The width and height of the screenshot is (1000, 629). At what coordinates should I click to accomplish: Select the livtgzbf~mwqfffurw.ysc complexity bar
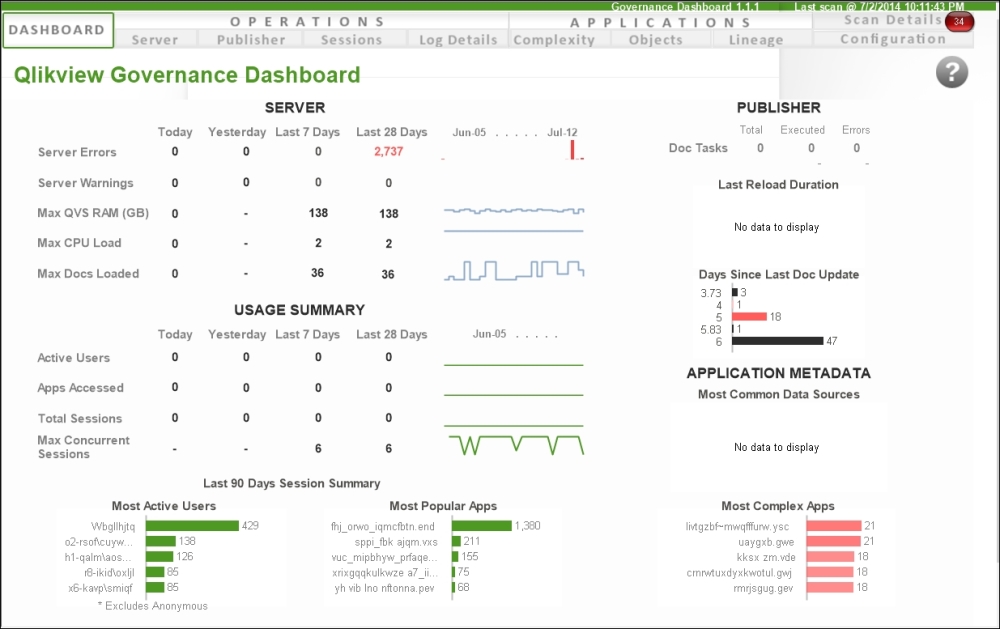click(x=834, y=526)
